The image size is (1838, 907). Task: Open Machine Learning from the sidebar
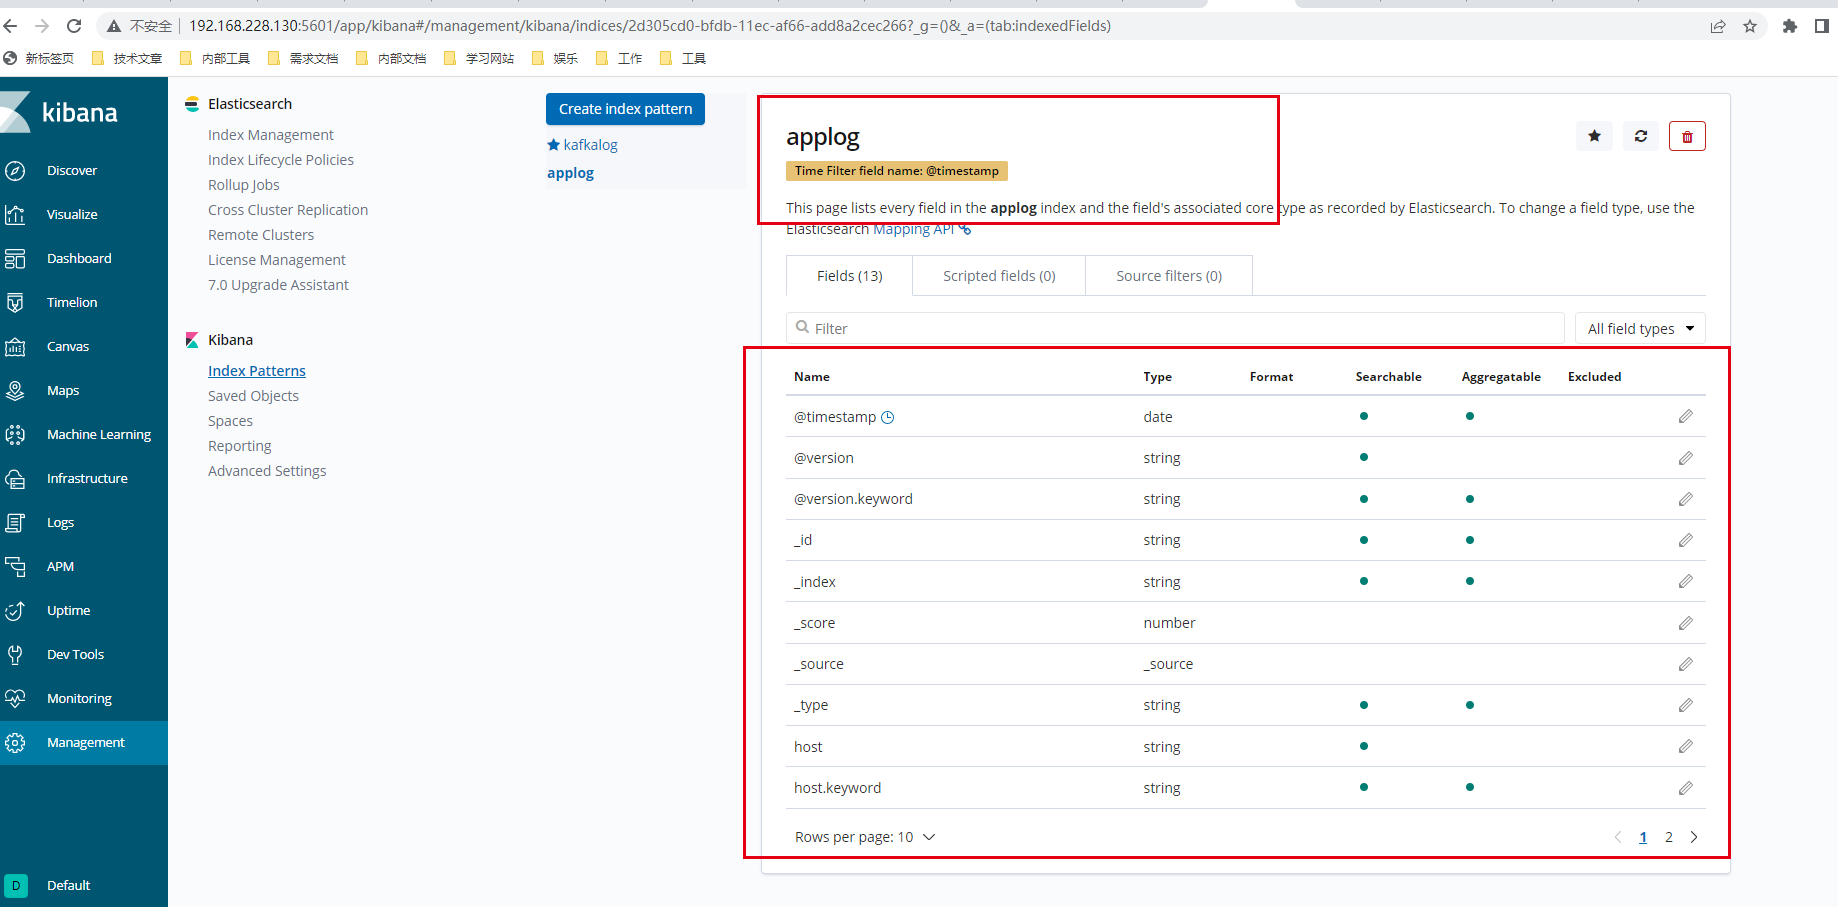pyautogui.click(x=98, y=434)
